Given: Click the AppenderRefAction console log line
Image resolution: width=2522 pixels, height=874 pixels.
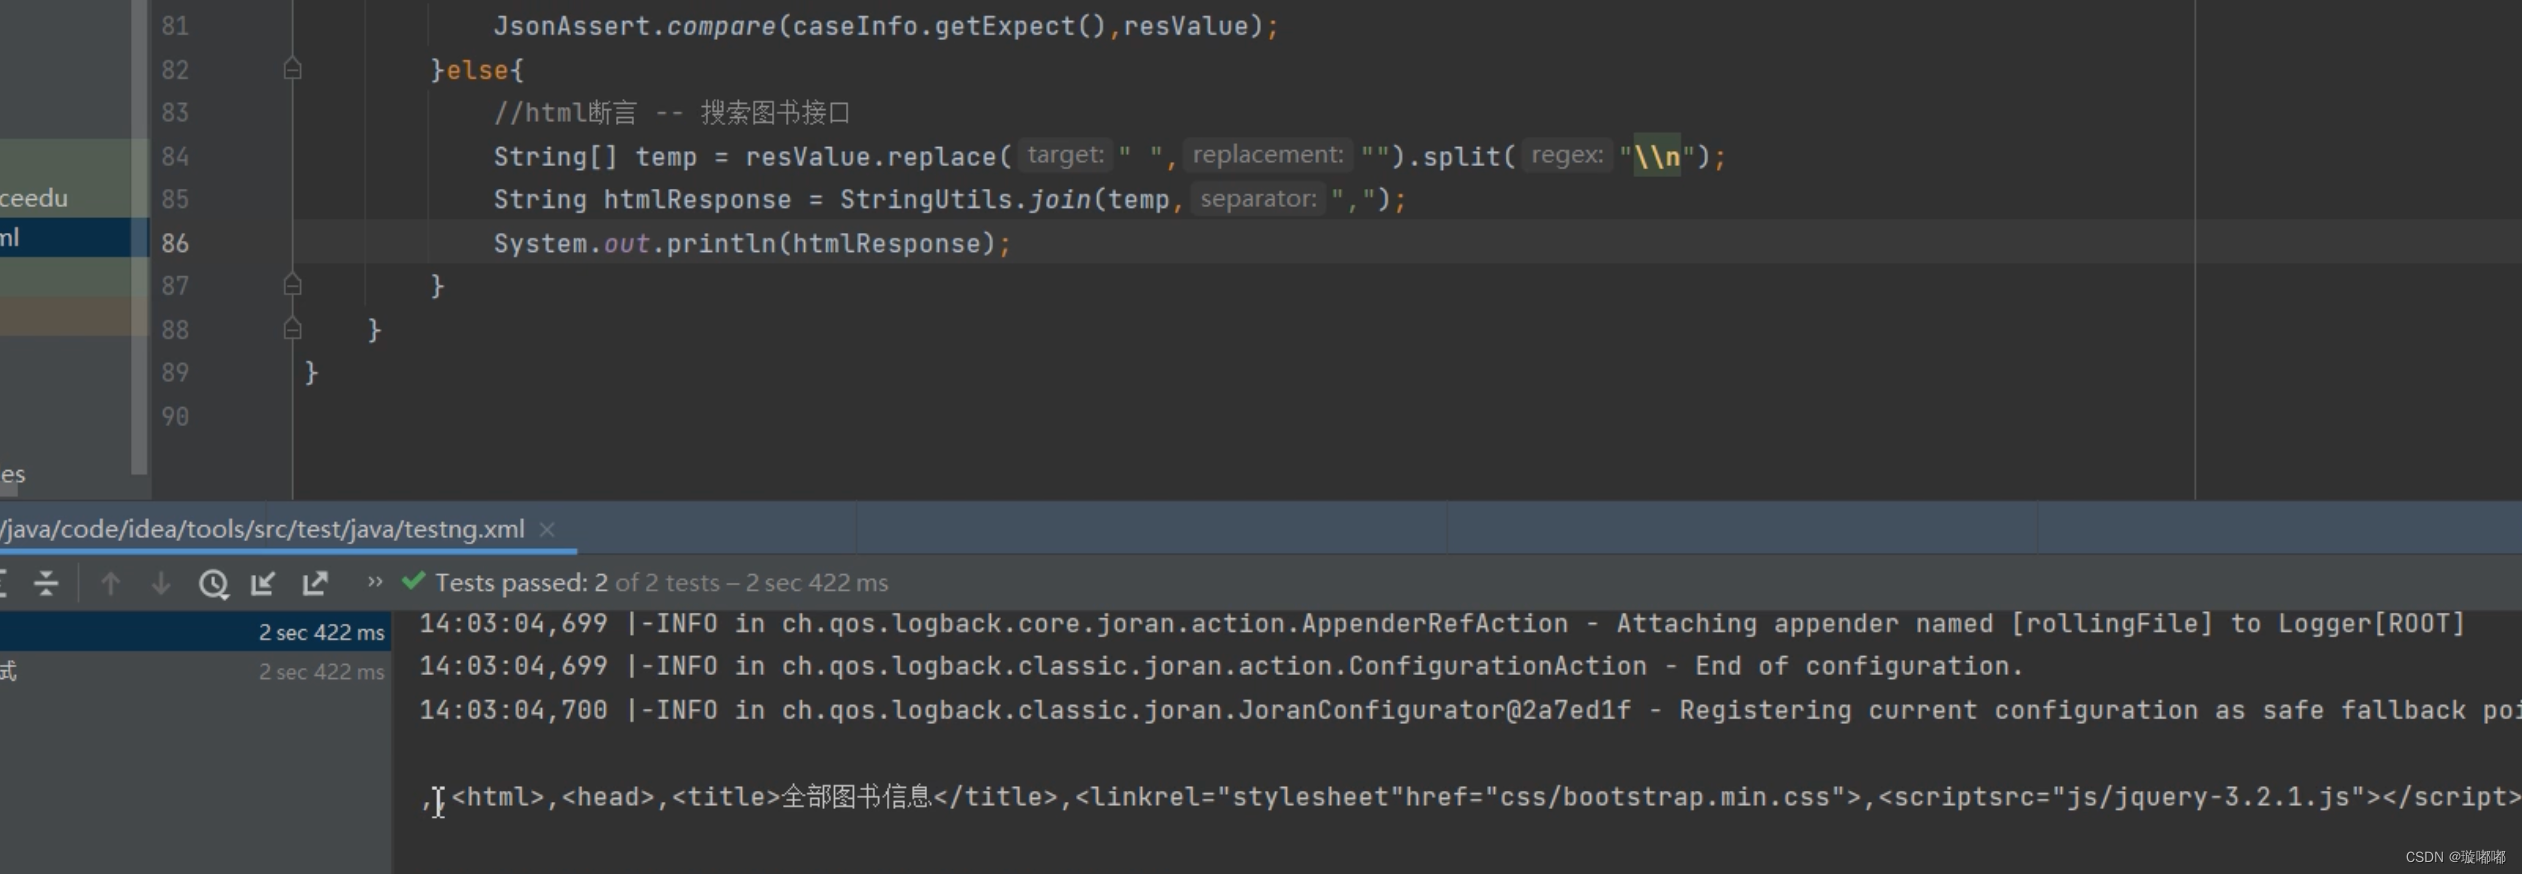Looking at the screenshot, I should point(1442,624).
